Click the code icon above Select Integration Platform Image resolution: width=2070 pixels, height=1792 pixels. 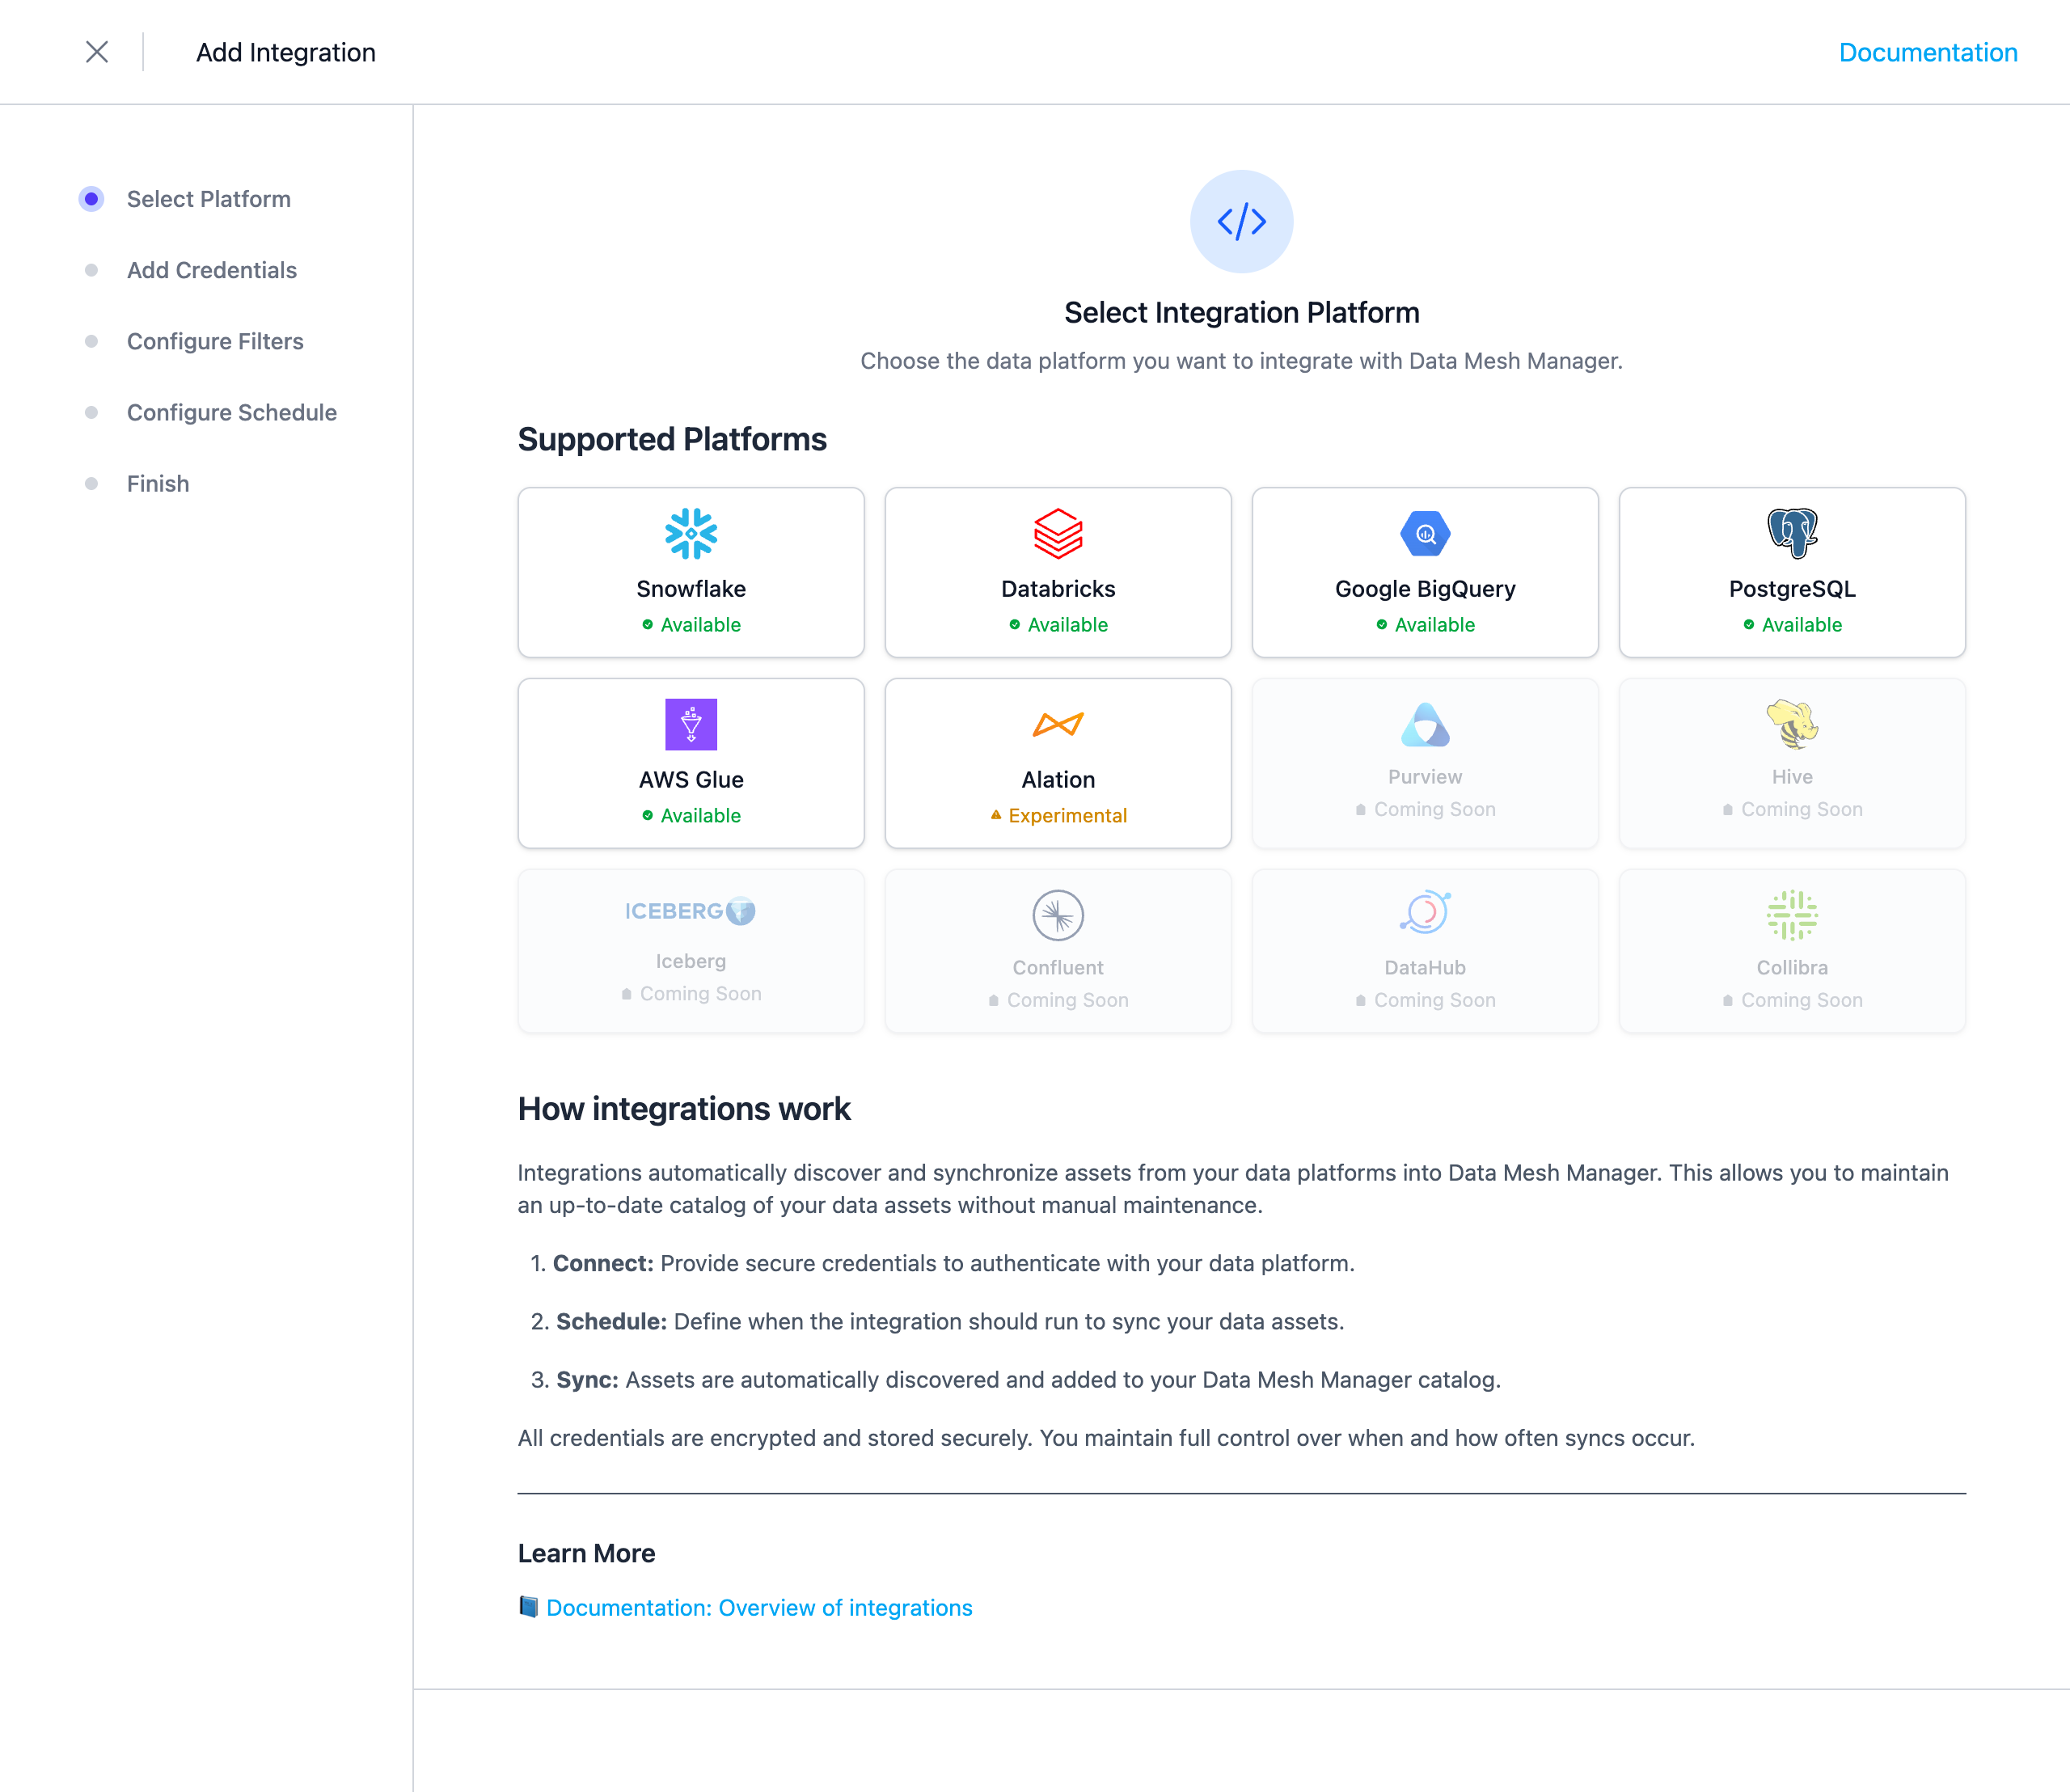(x=1241, y=221)
